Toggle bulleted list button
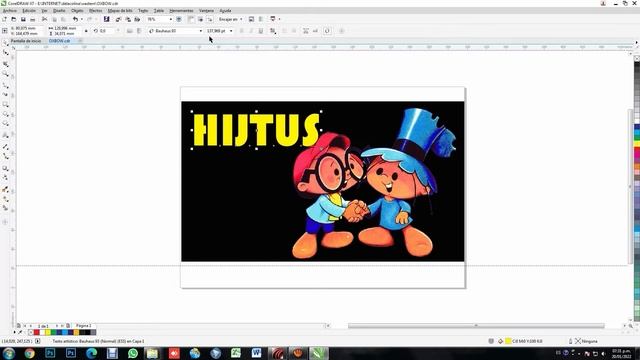The image size is (640, 360). [x=284, y=31]
